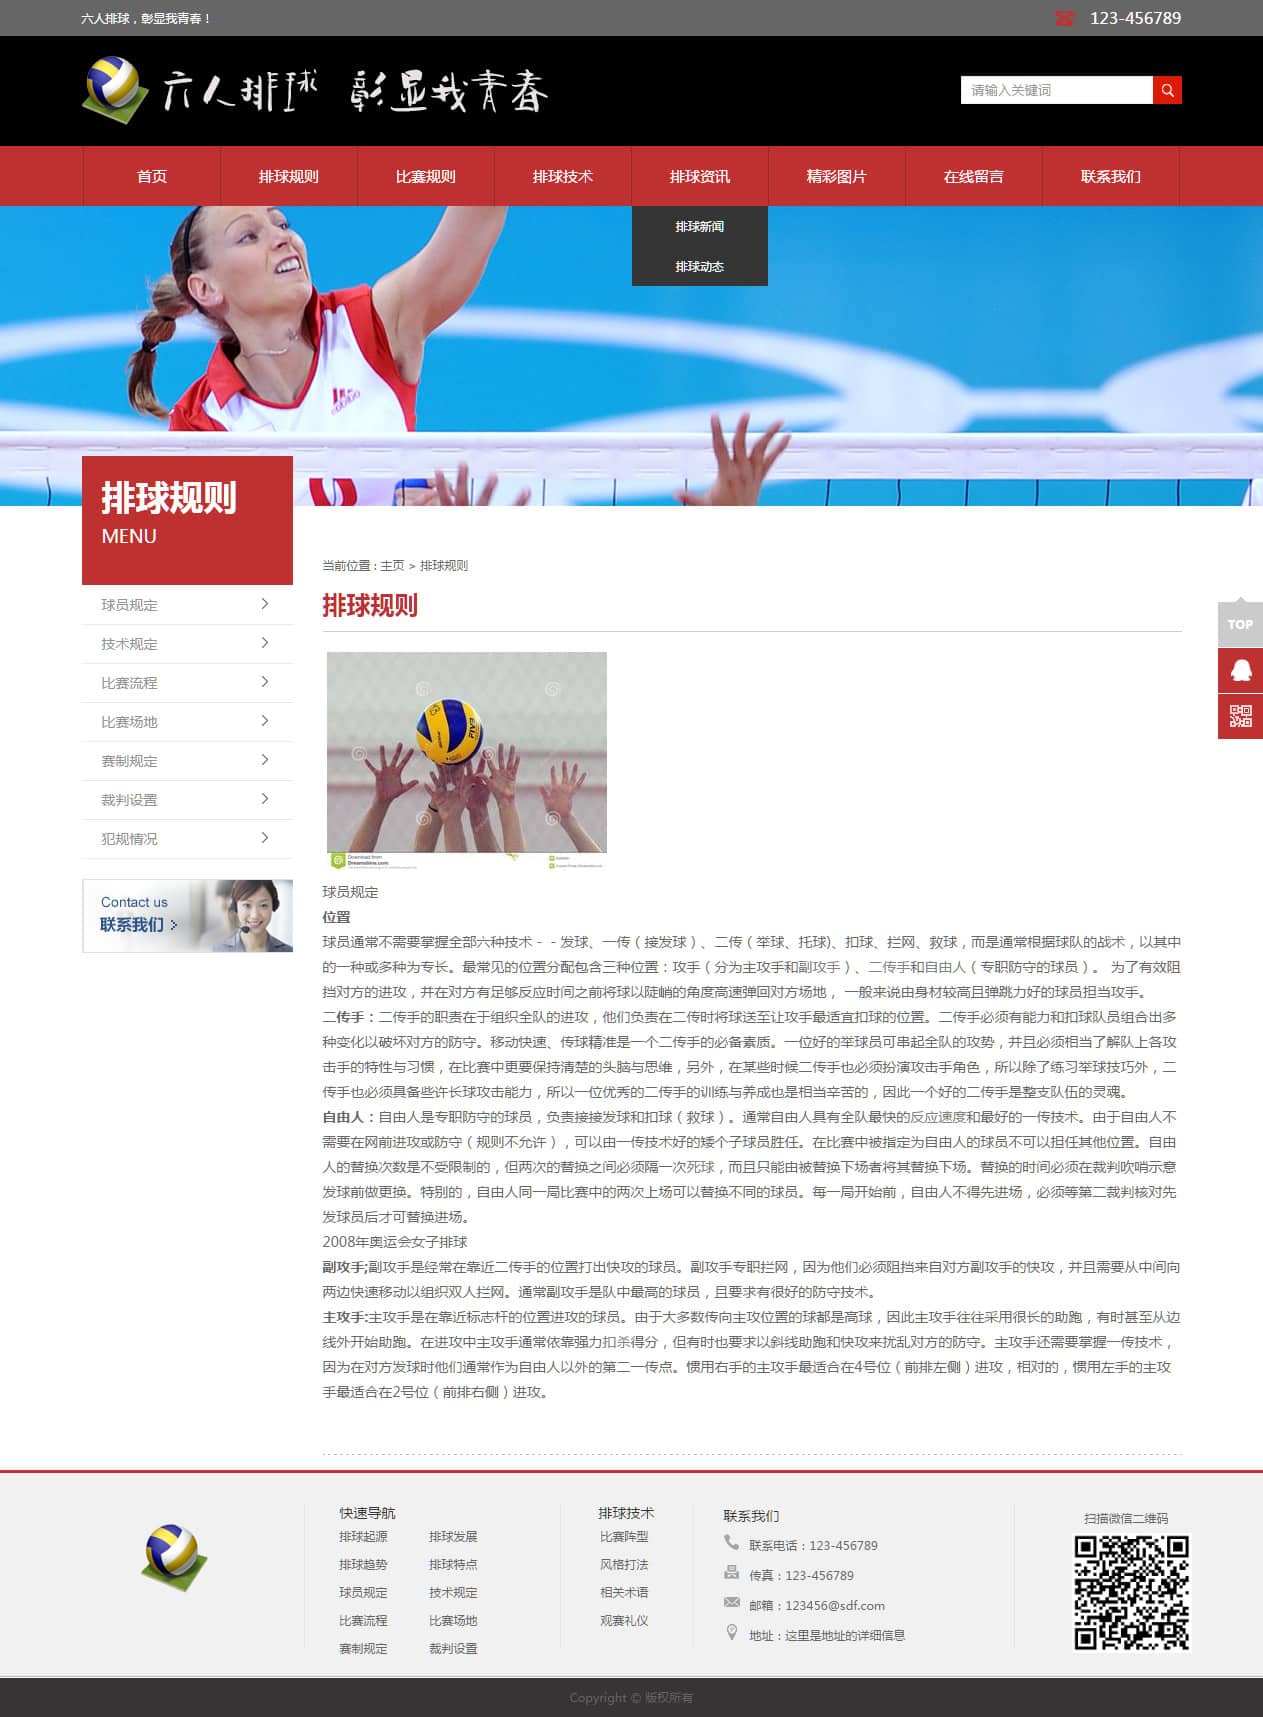The image size is (1263, 1717).
Task: Click Contact us 联系我们 banner
Action: click(187, 915)
